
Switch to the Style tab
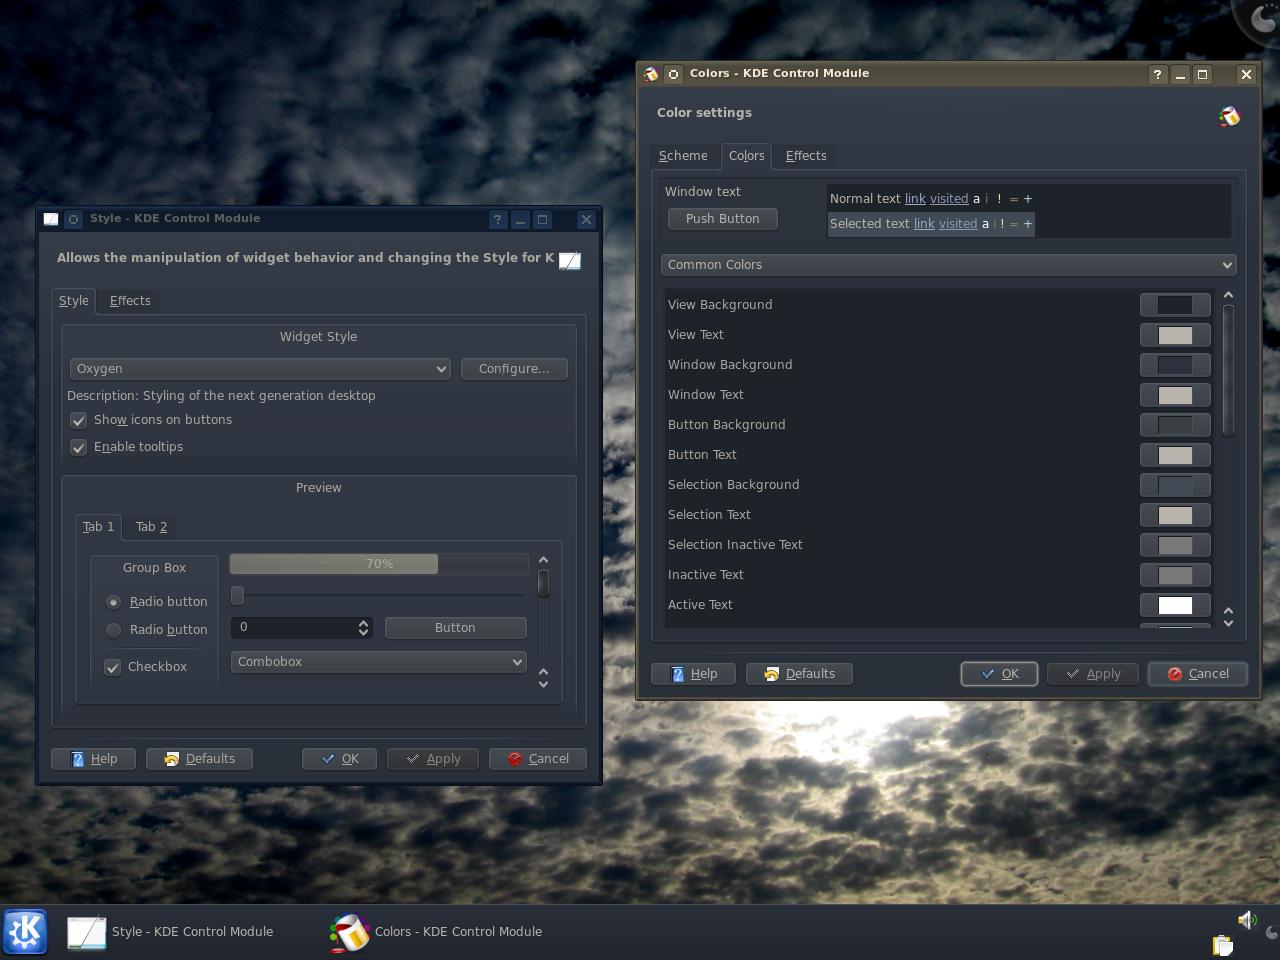coord(73,301)
